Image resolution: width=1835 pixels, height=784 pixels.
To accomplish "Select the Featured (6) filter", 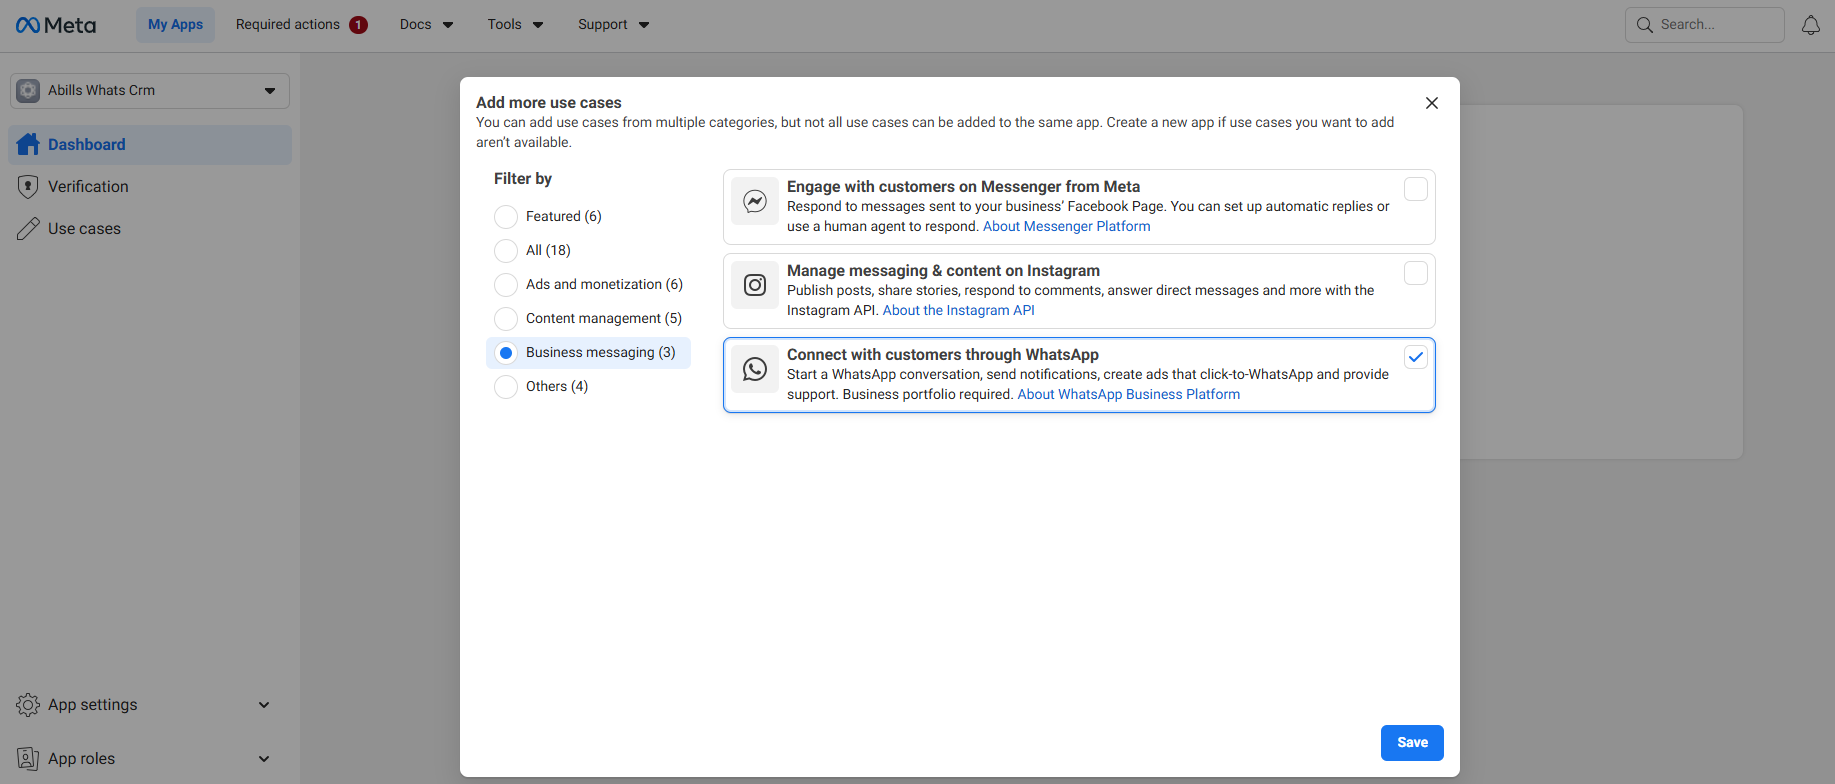I will click(x=506, y=217).
